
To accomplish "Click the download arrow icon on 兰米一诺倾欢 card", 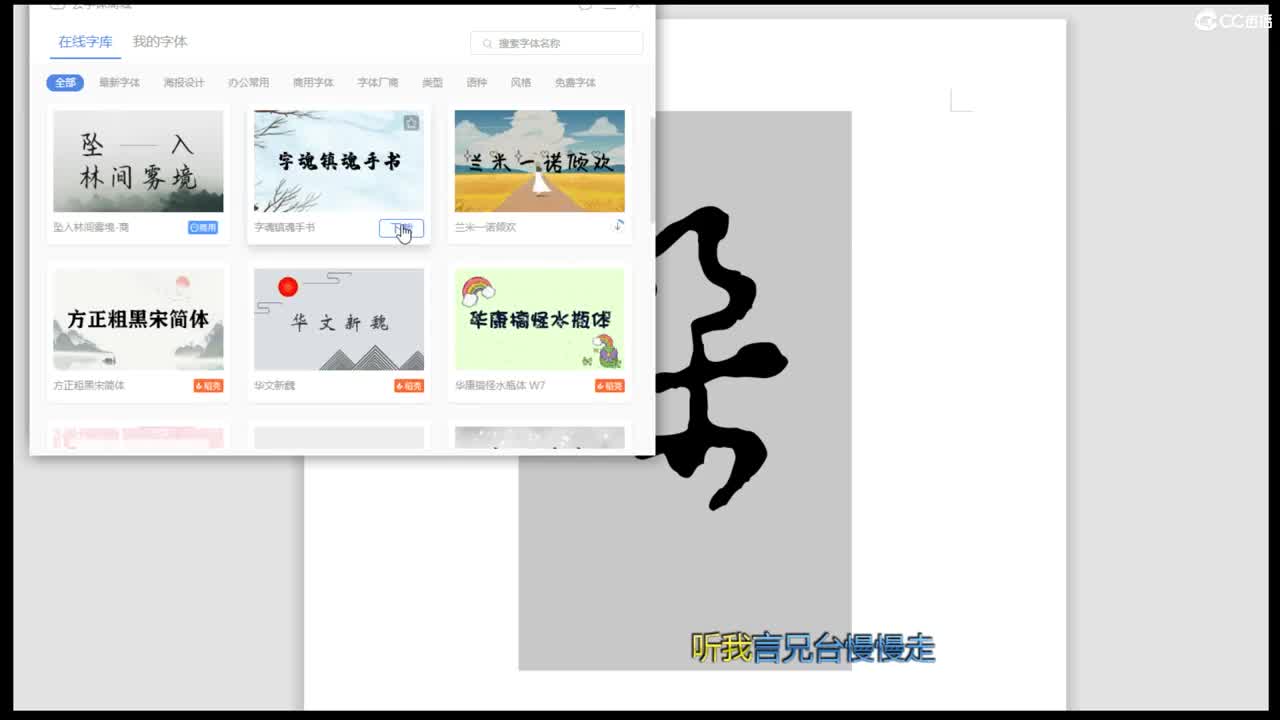I will pyautogui.click(x=620, y=226).
